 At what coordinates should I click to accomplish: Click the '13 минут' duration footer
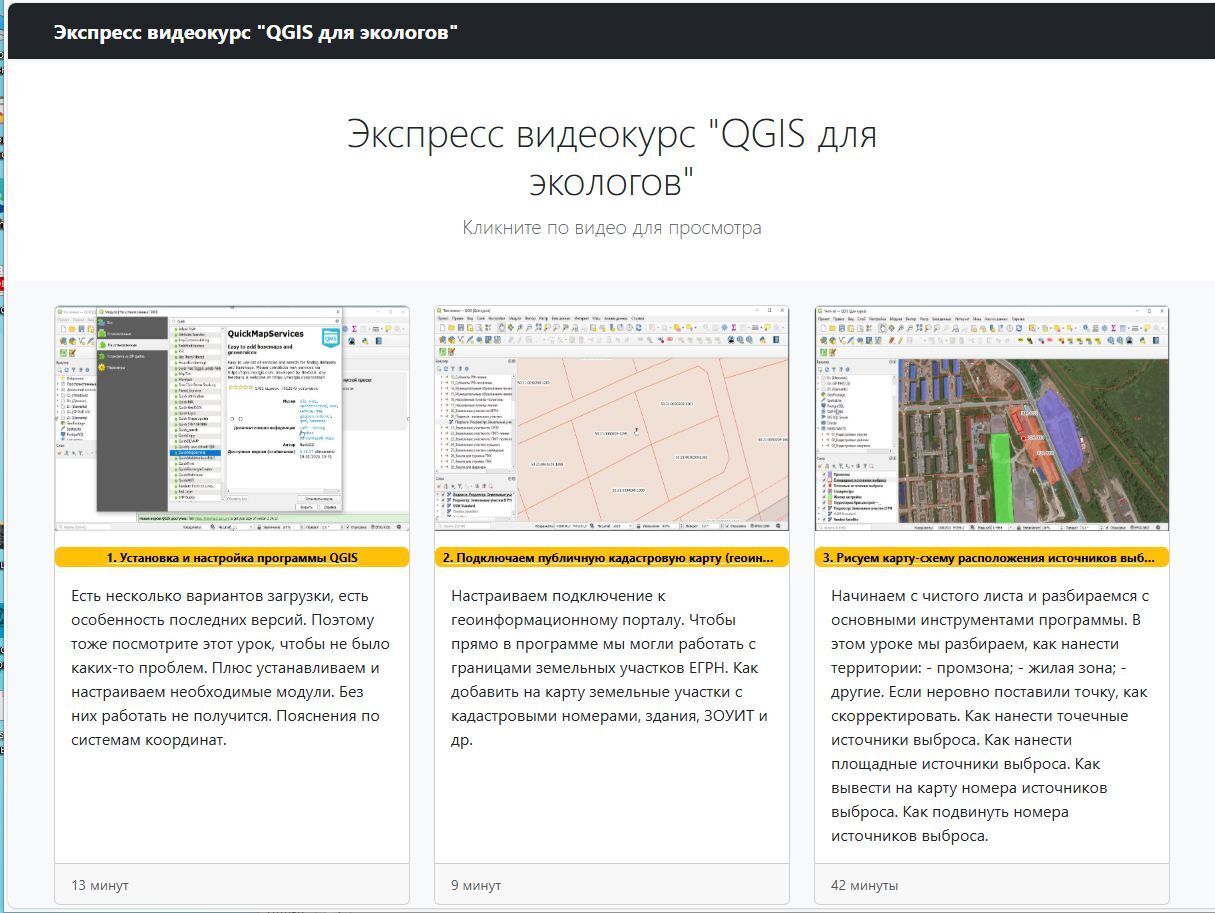(x=100, y=885)
